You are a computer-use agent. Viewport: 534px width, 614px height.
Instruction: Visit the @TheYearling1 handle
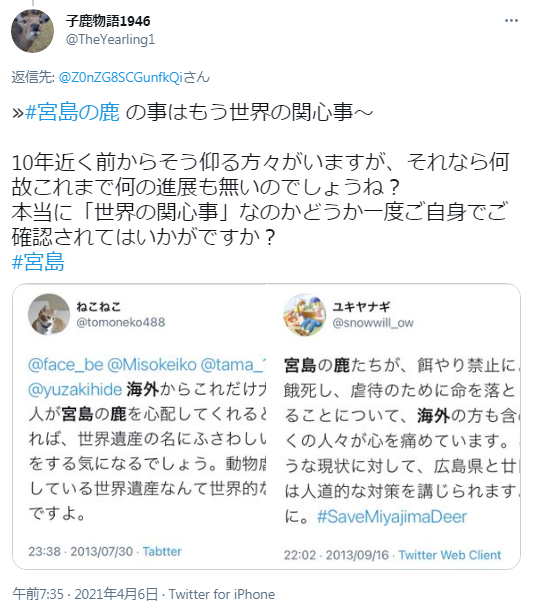click(x=110, y=40)
